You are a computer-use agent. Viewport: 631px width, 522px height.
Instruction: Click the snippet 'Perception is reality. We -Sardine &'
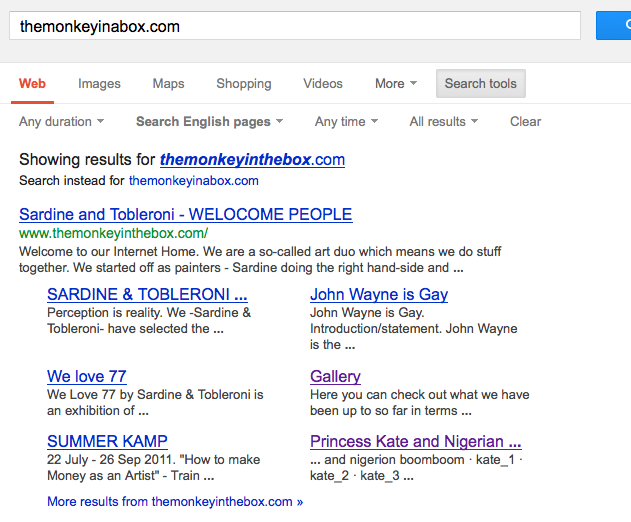149,321
